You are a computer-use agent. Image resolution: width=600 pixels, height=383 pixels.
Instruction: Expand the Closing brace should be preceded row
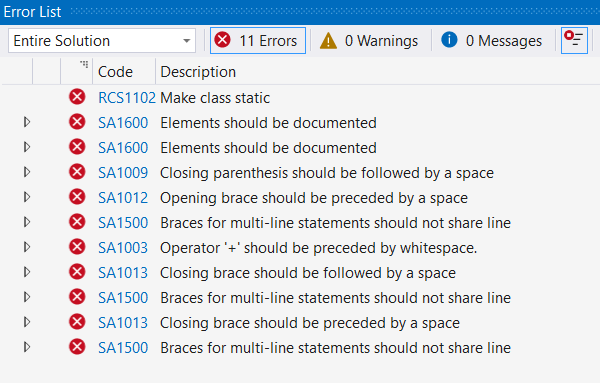tap(27, 322)
